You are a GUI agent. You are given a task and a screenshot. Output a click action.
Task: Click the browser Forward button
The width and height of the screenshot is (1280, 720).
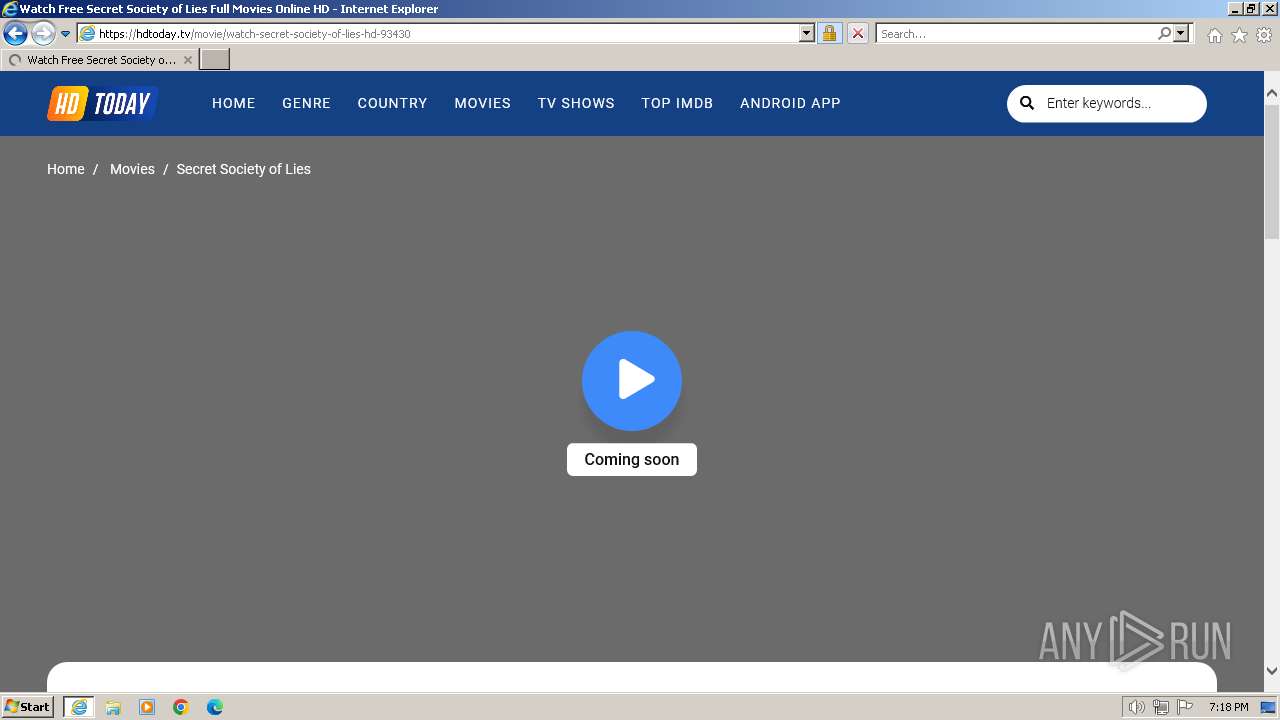pyautogui.click(x=43, y=33)
